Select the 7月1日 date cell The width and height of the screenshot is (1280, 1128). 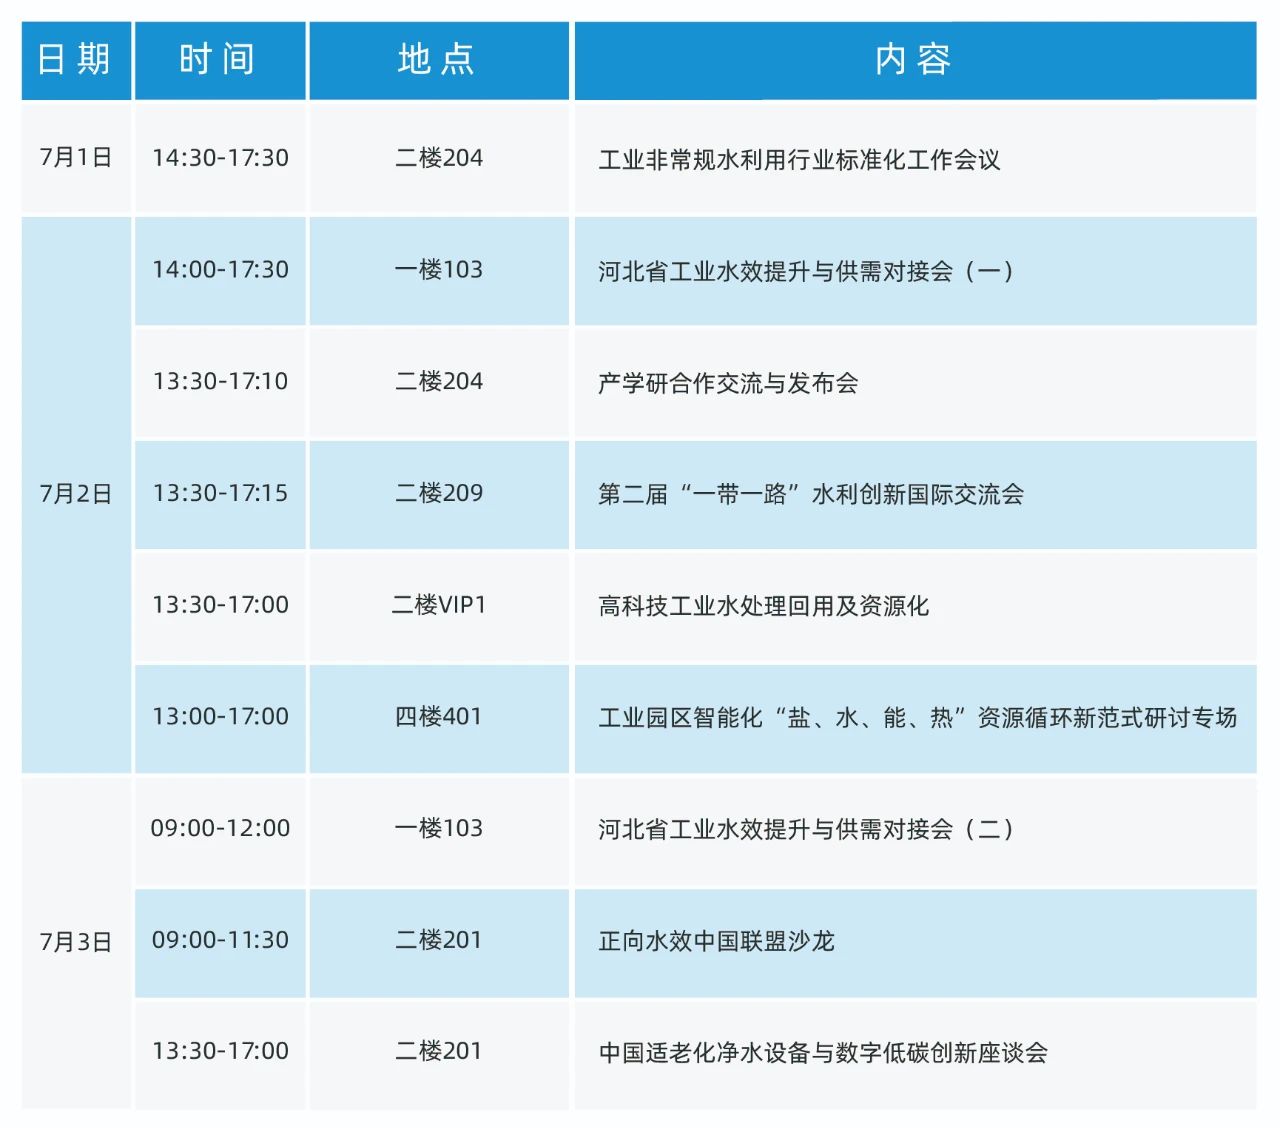(x=76, y=158)
